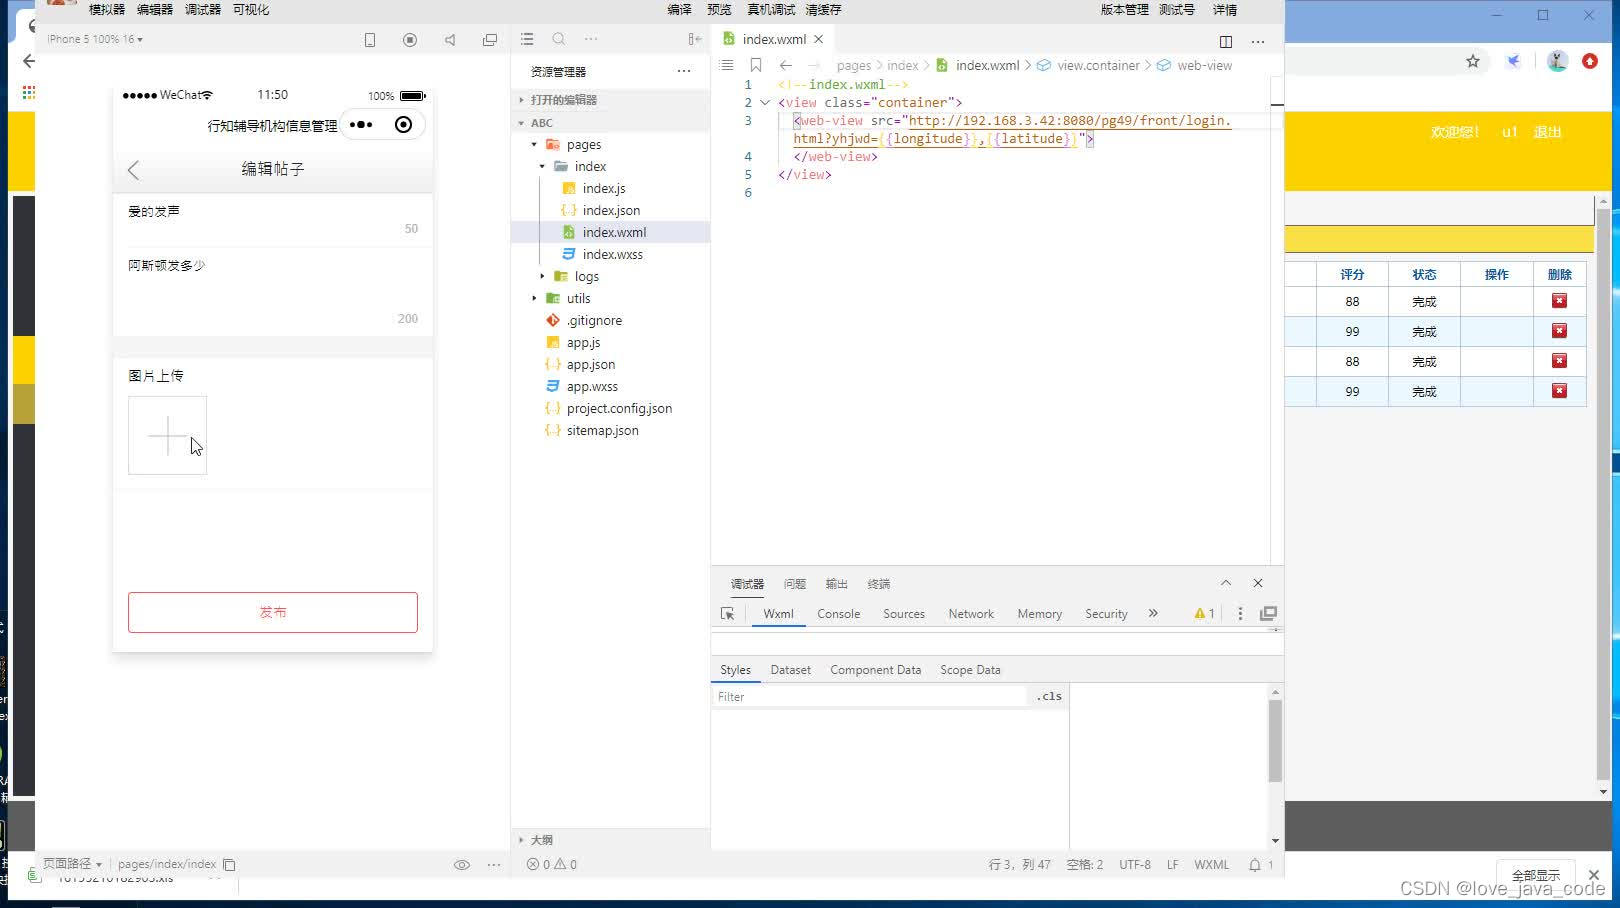
Task: Click the copy page path icon
Action: (229, 864)
